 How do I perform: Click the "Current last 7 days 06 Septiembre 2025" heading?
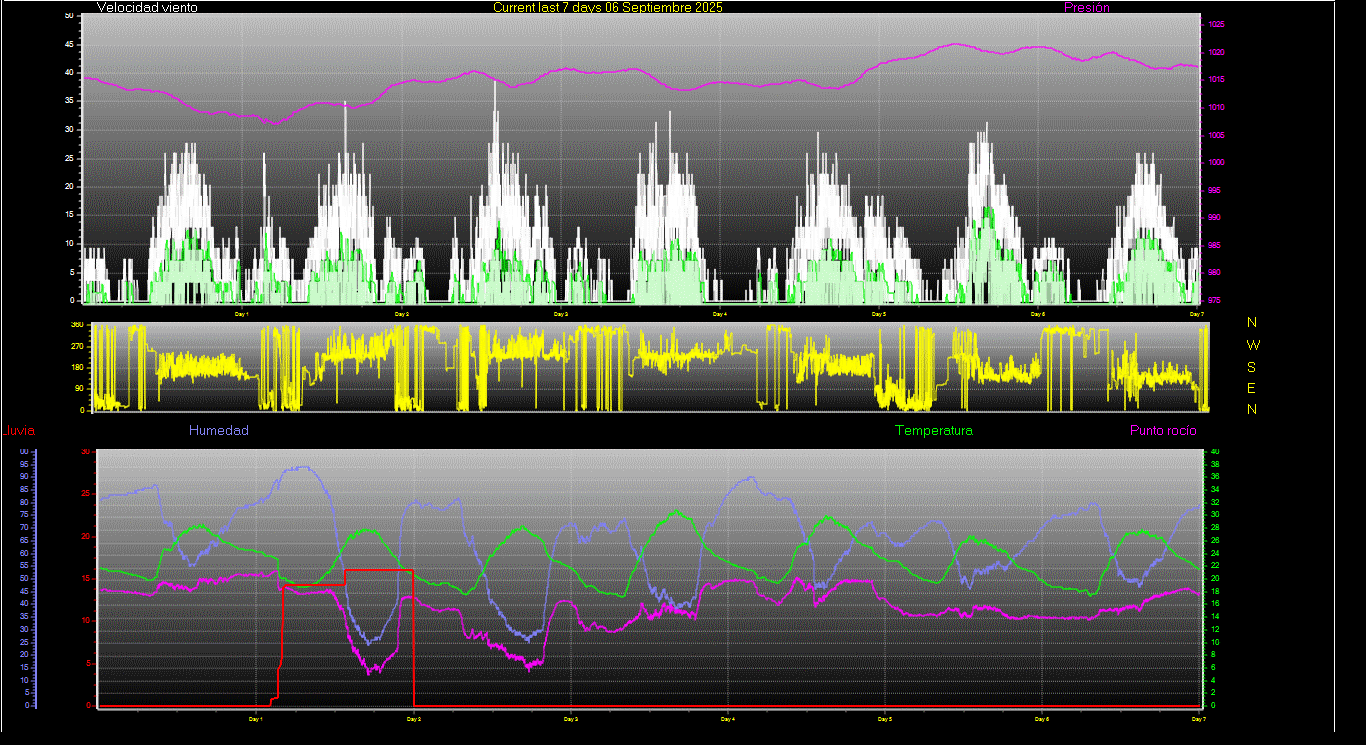coord(608,7)
